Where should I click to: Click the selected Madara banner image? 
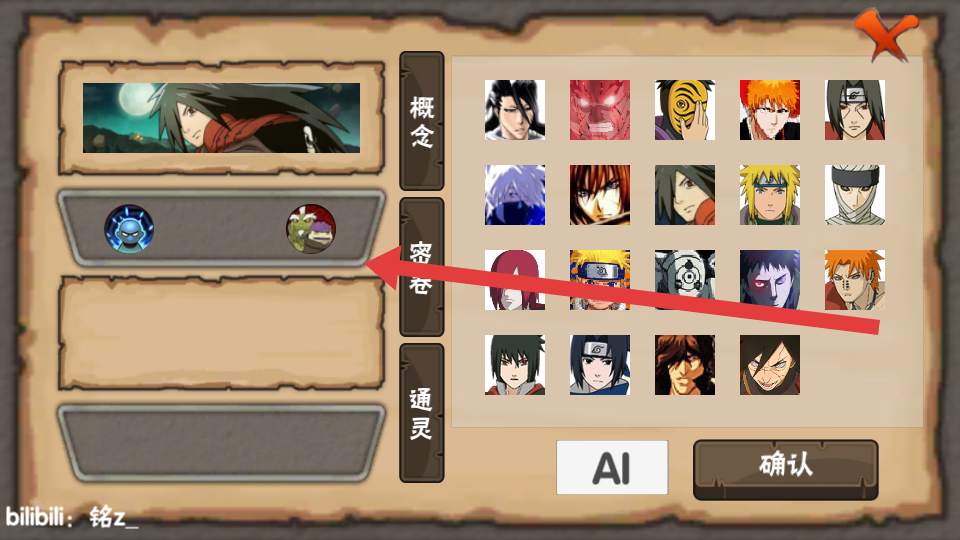(x=221, y=118)
